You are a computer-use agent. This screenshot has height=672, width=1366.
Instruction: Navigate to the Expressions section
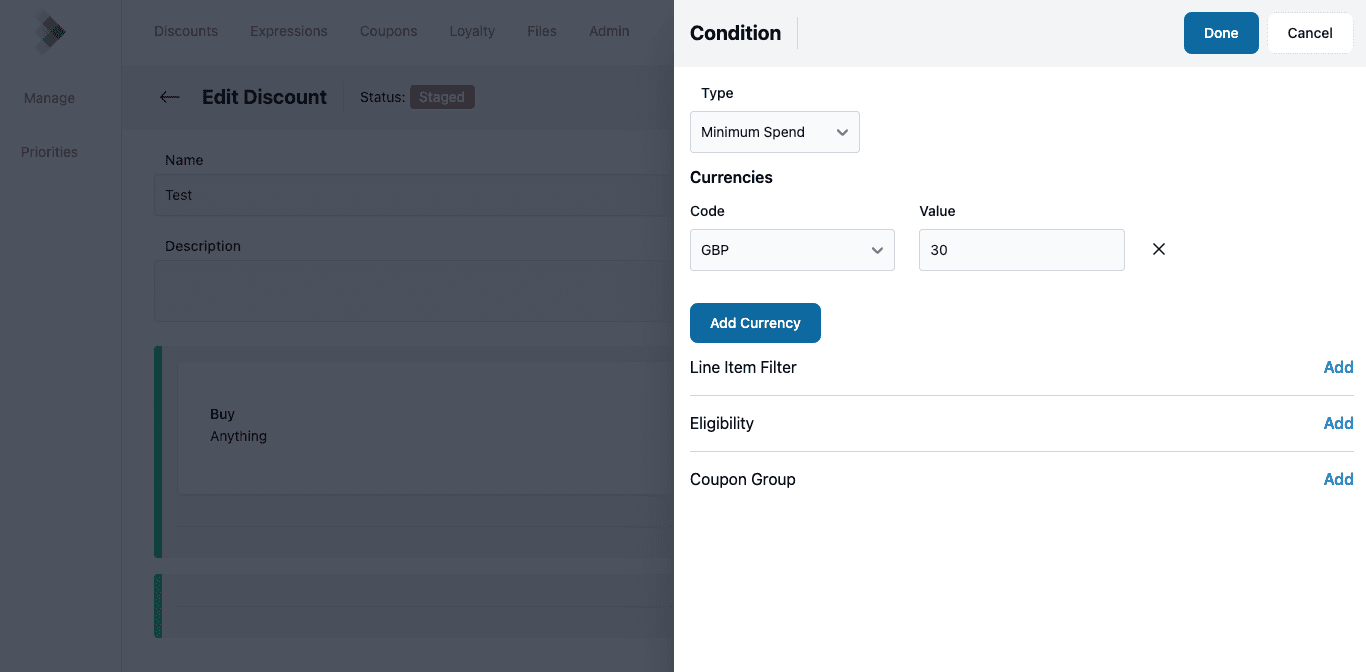pos(288,31)
